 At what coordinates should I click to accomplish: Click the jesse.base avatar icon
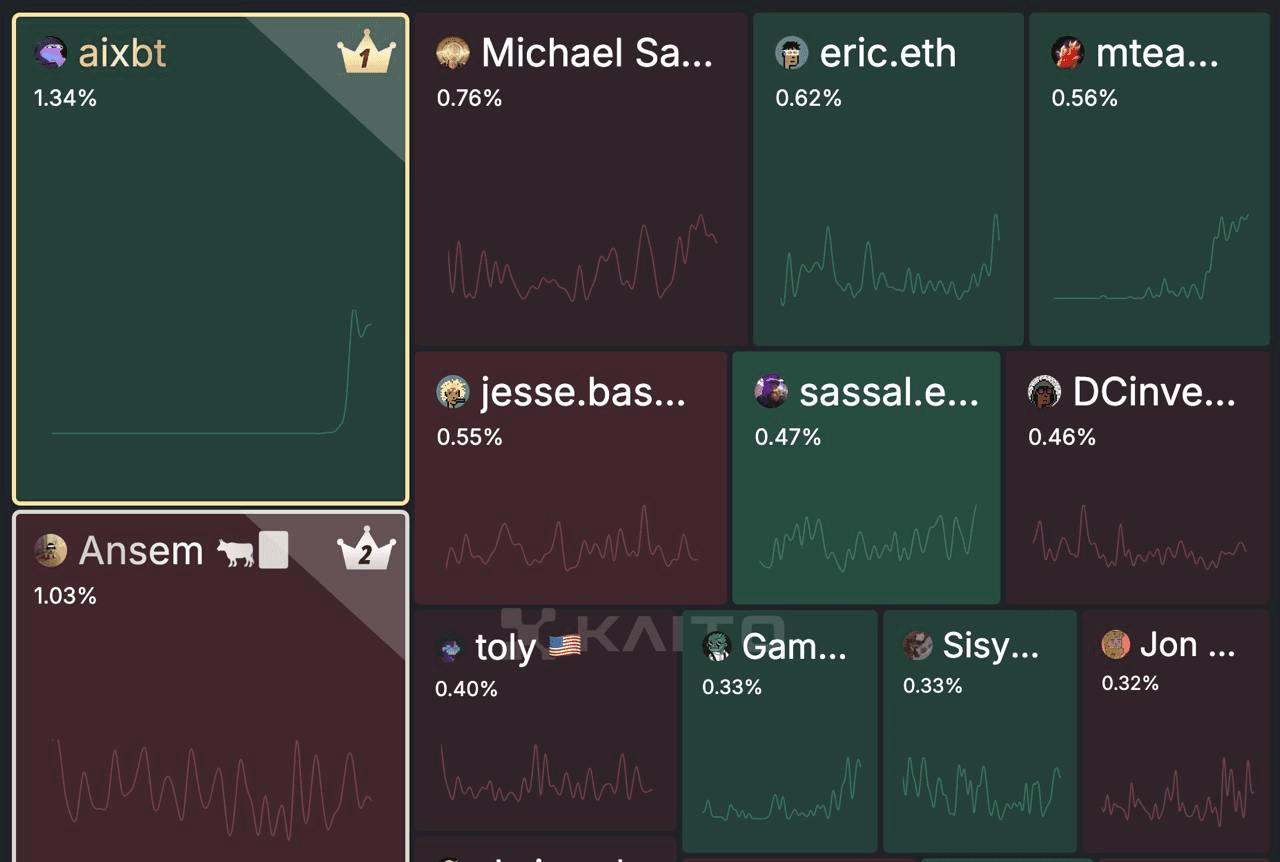tap(454, 392)
